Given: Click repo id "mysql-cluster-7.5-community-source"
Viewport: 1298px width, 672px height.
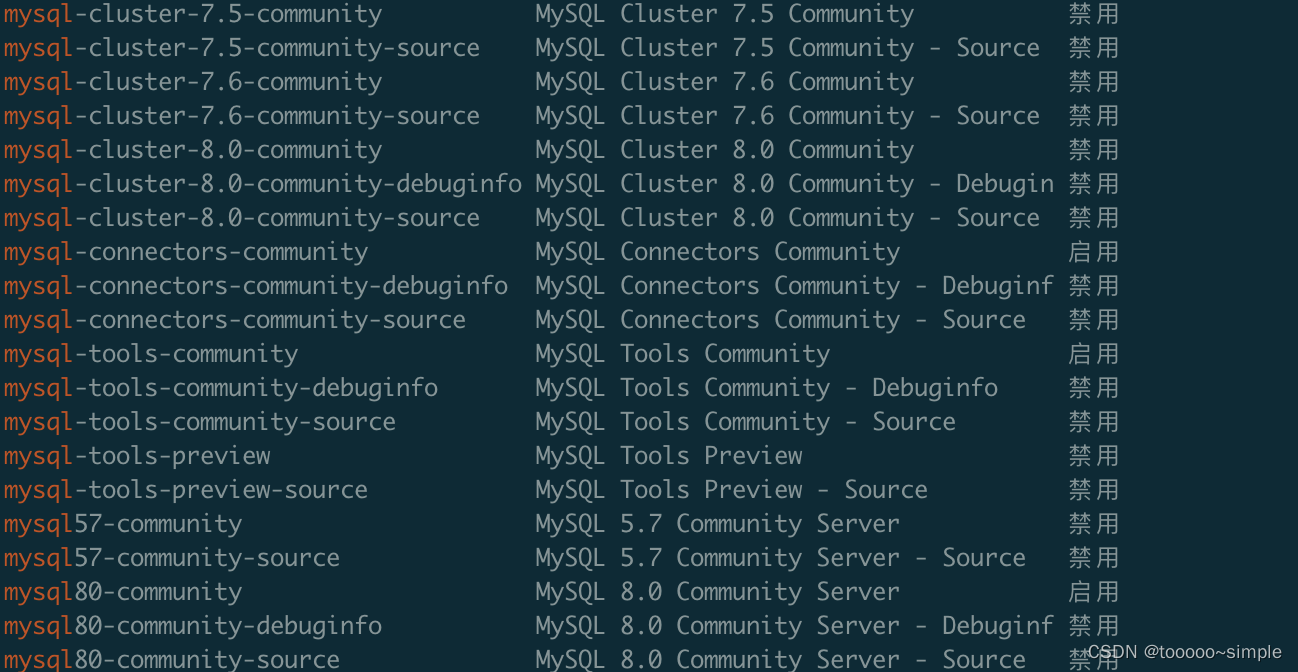Looking at the screenshot, I should 241,48.
